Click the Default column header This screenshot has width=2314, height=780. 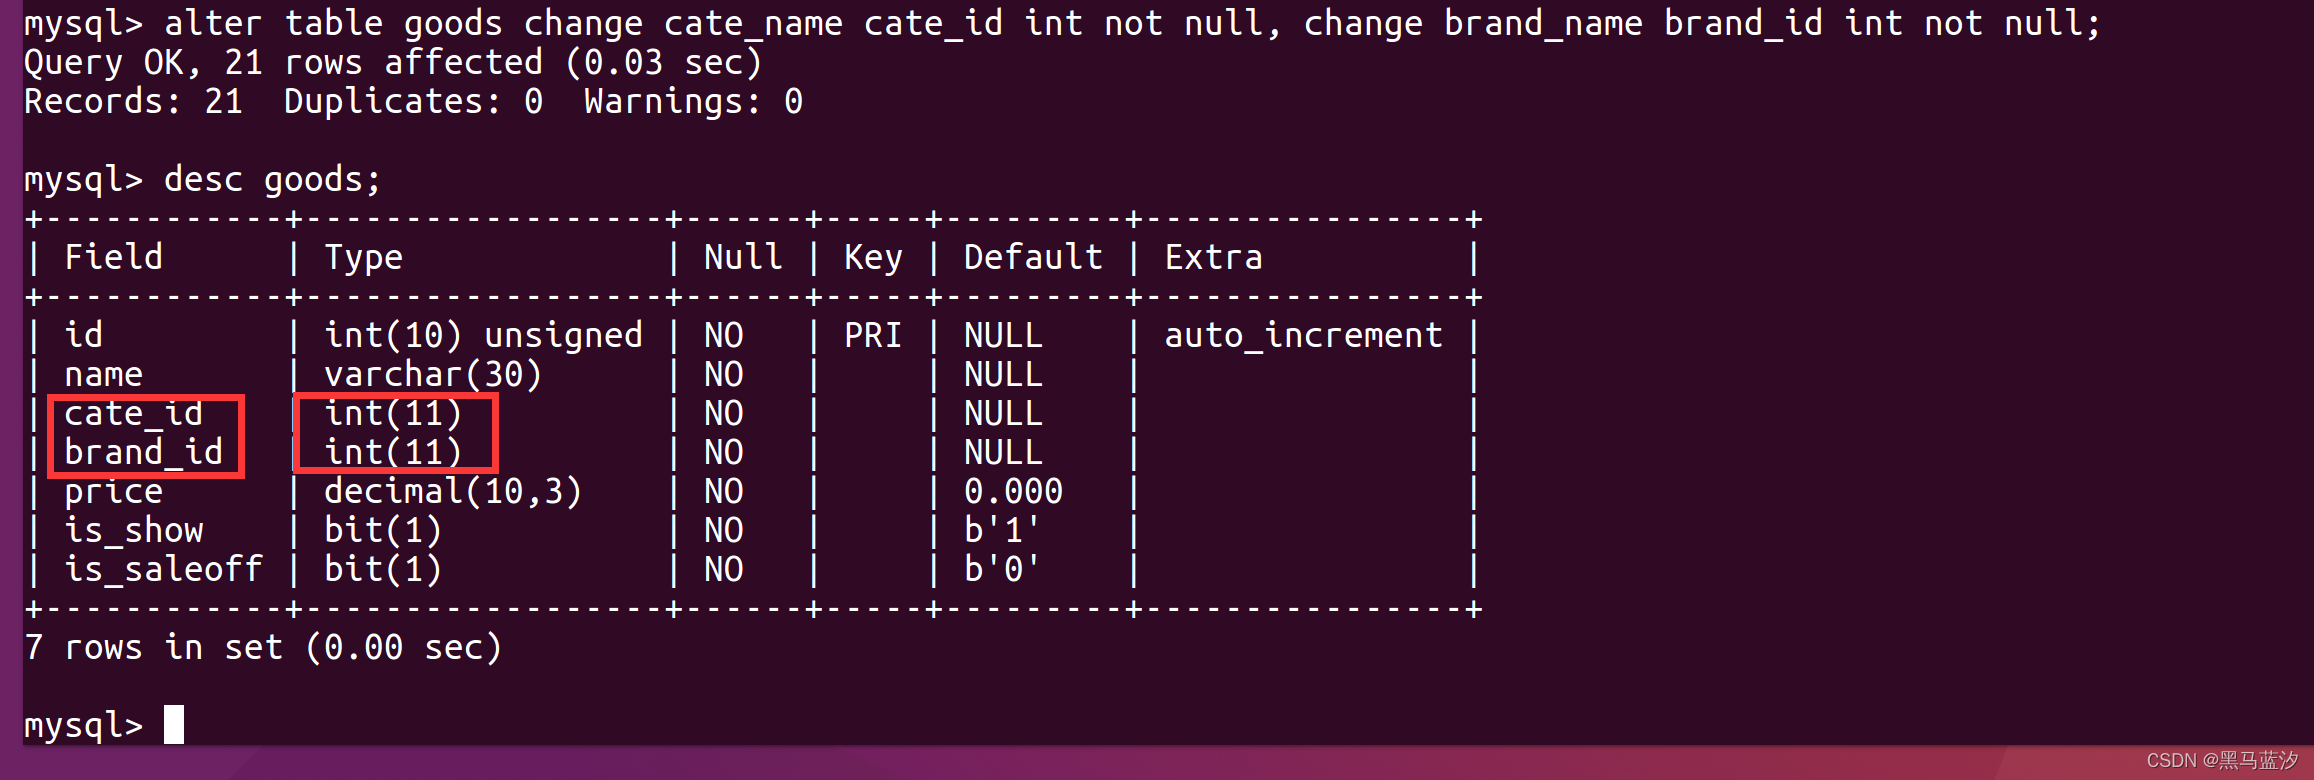tap(1033, 257)
